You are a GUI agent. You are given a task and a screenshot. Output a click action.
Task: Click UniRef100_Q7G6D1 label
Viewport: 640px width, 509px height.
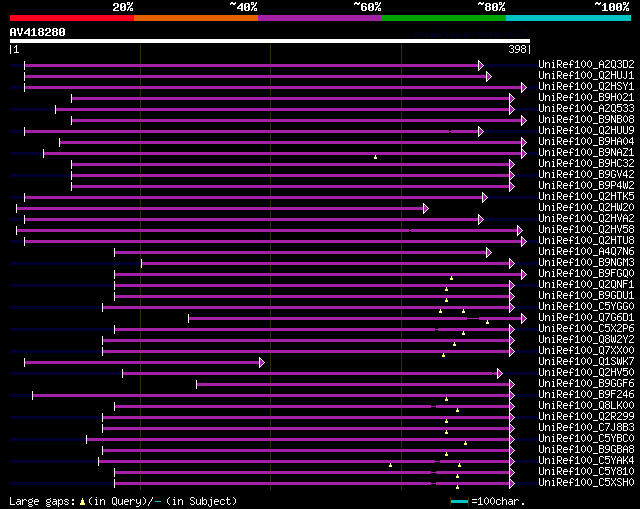click(586, 318)
